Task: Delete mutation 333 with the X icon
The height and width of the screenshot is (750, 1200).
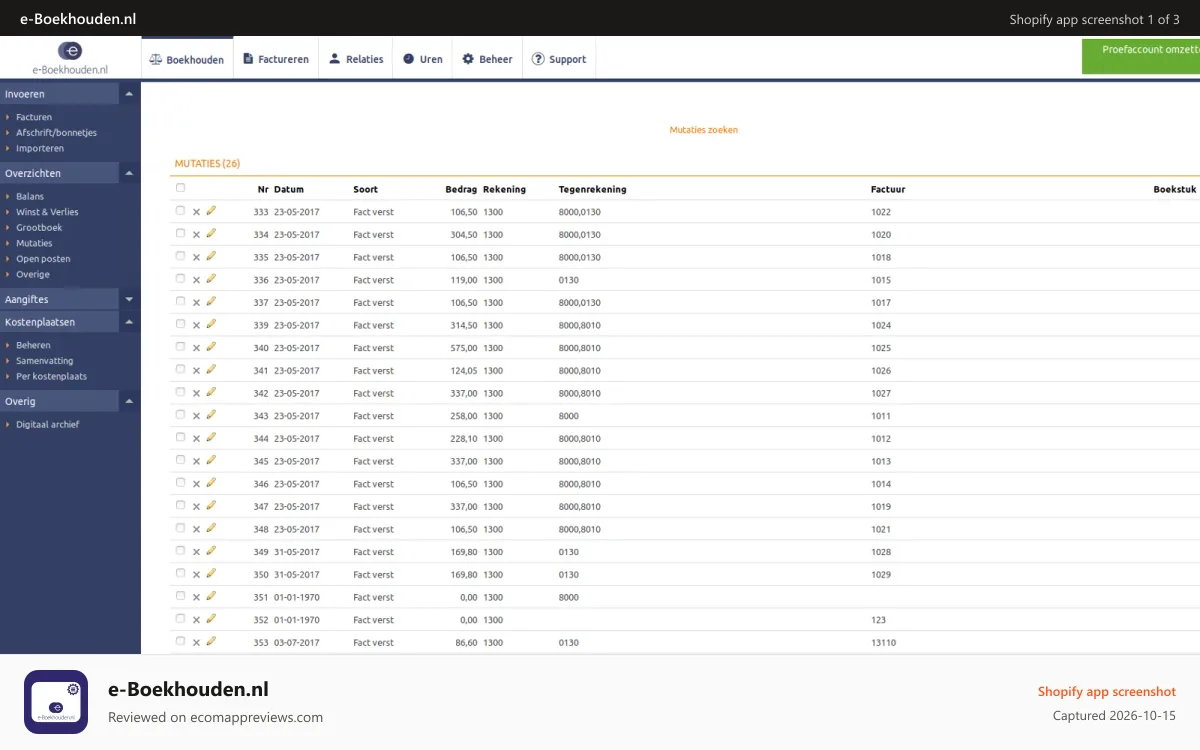Action: (x=196, y=212)
